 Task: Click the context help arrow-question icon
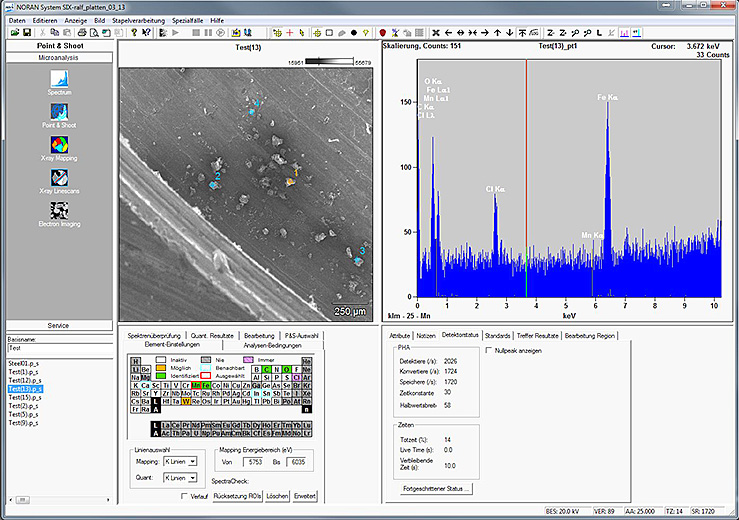pyautogui.click(x=146, y=33)
